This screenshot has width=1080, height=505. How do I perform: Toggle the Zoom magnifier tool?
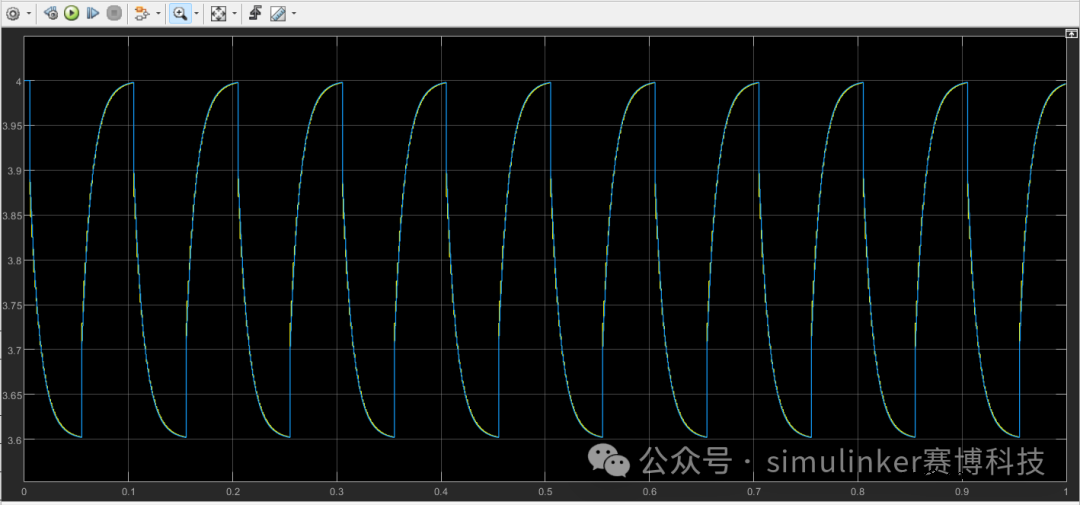coord(180,14)
